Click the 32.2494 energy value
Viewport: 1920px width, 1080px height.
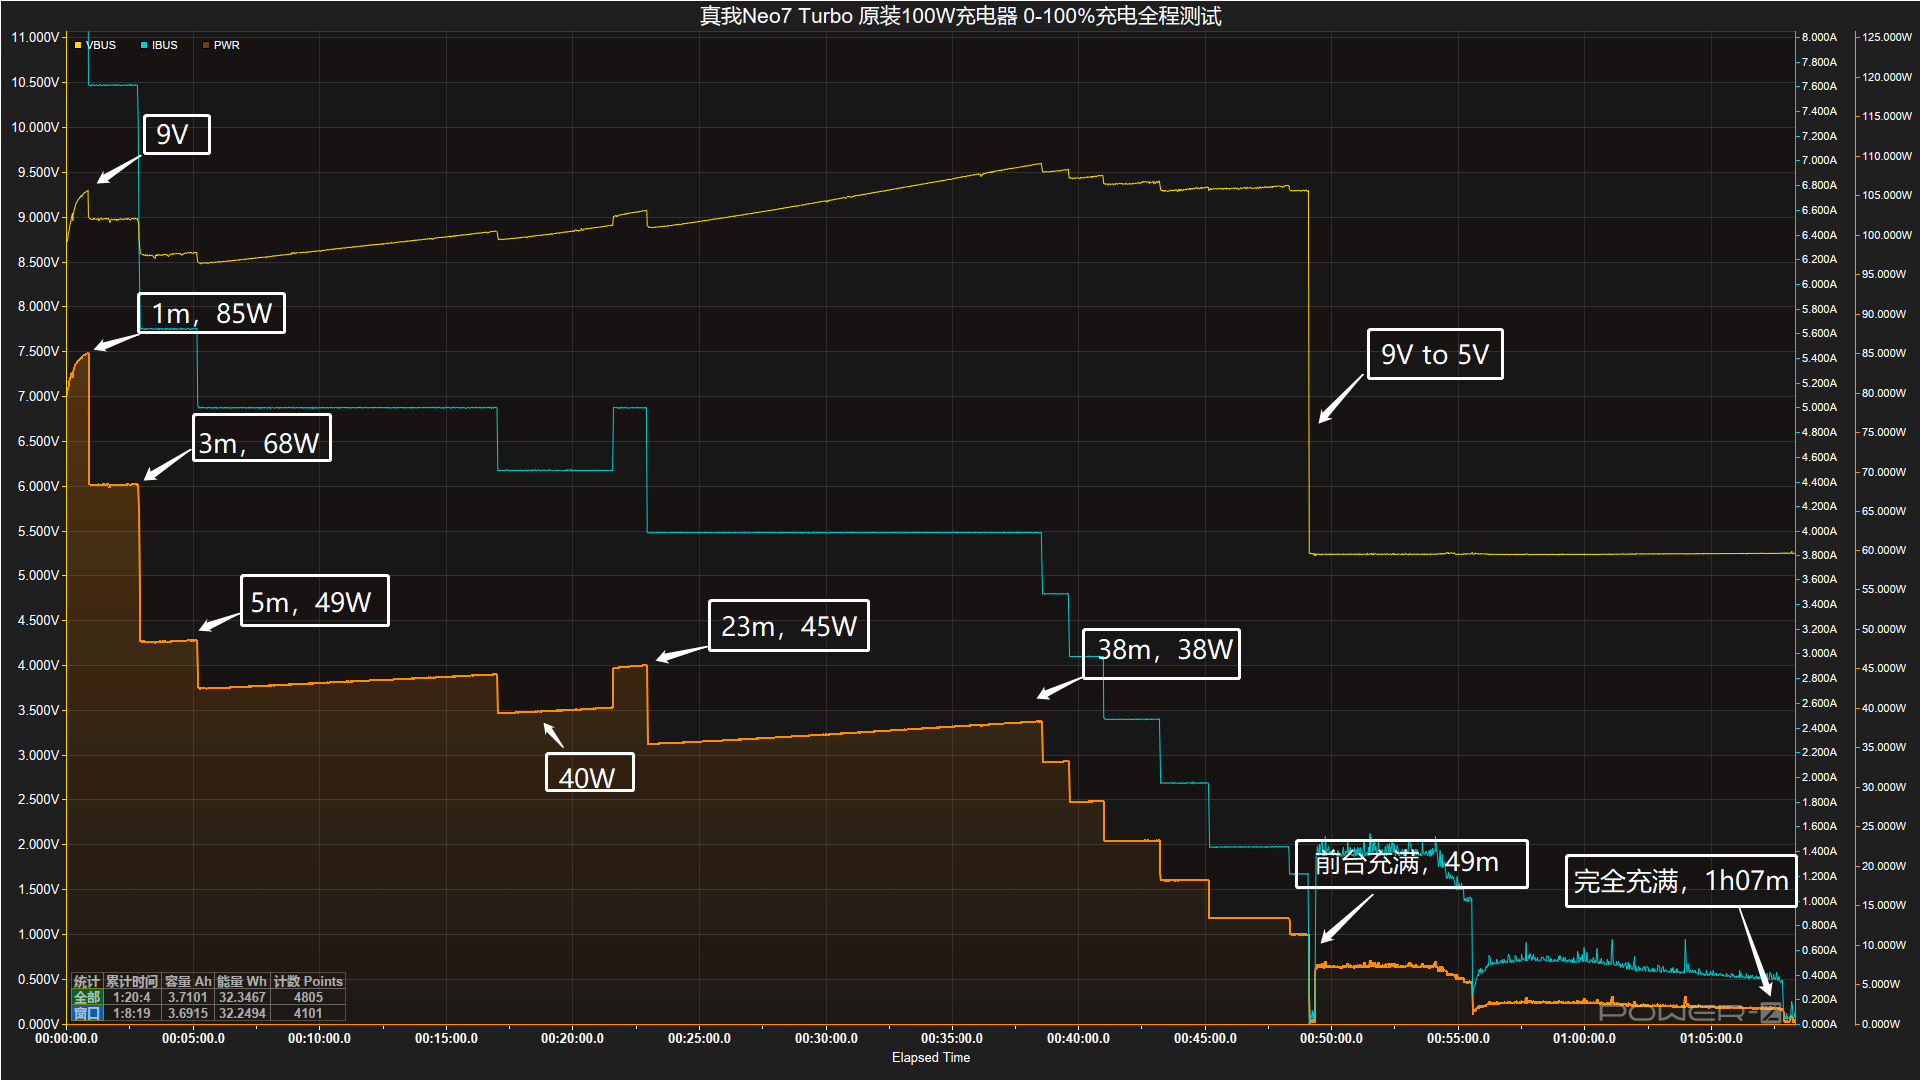point(242,1013)
